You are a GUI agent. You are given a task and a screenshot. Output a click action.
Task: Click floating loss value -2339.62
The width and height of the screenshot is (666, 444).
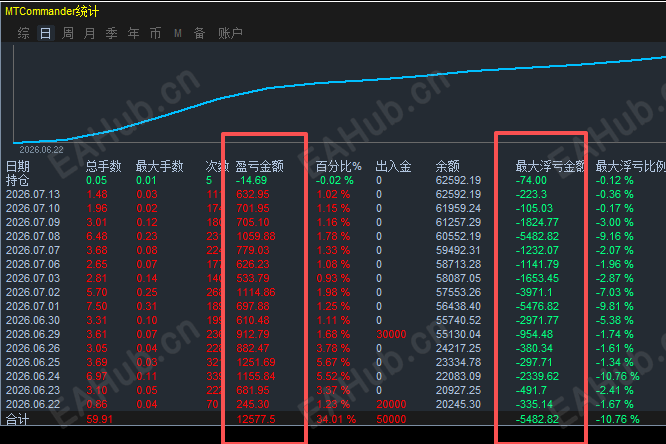click(x=537, y=376)
